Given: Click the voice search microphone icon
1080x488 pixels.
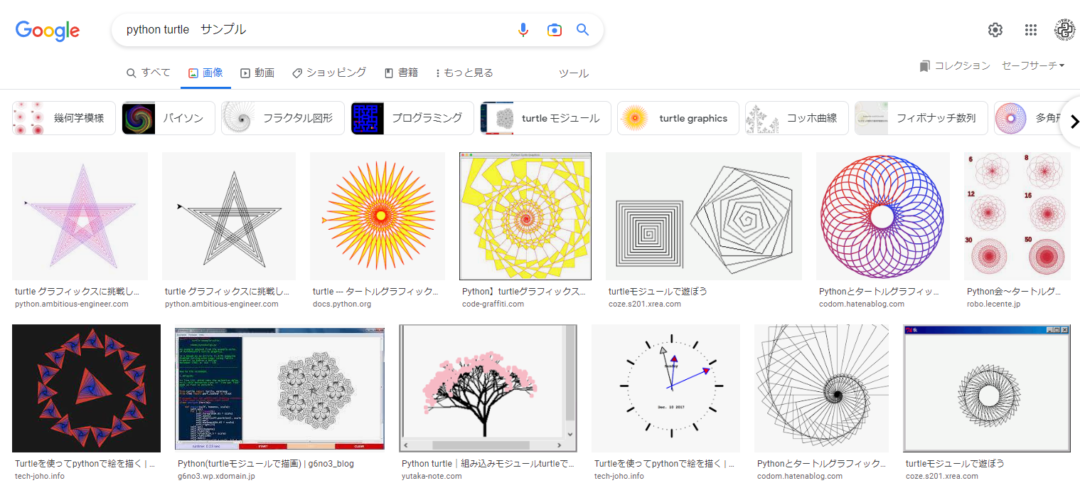Looking at the screenshot, I should (x=523, y=30).
